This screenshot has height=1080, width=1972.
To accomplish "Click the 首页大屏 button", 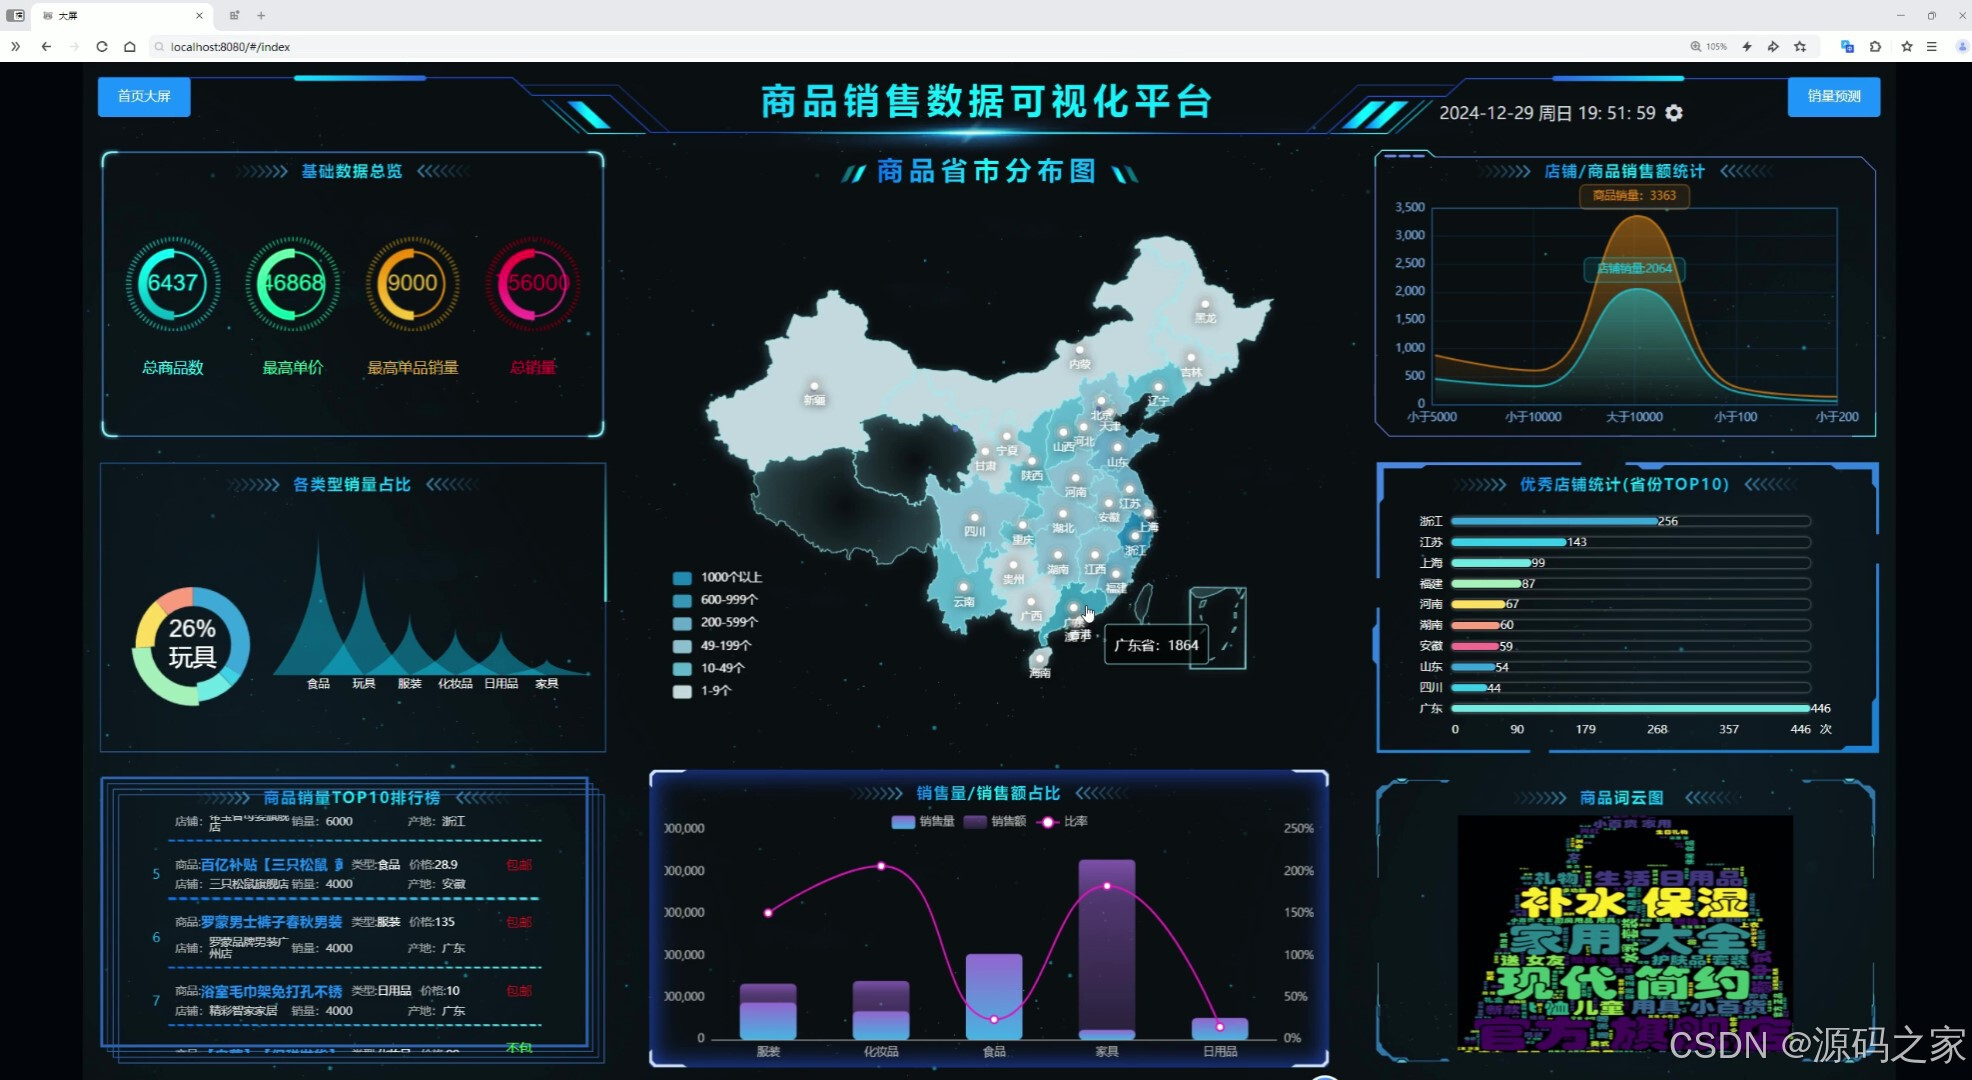I will (143, 97).
